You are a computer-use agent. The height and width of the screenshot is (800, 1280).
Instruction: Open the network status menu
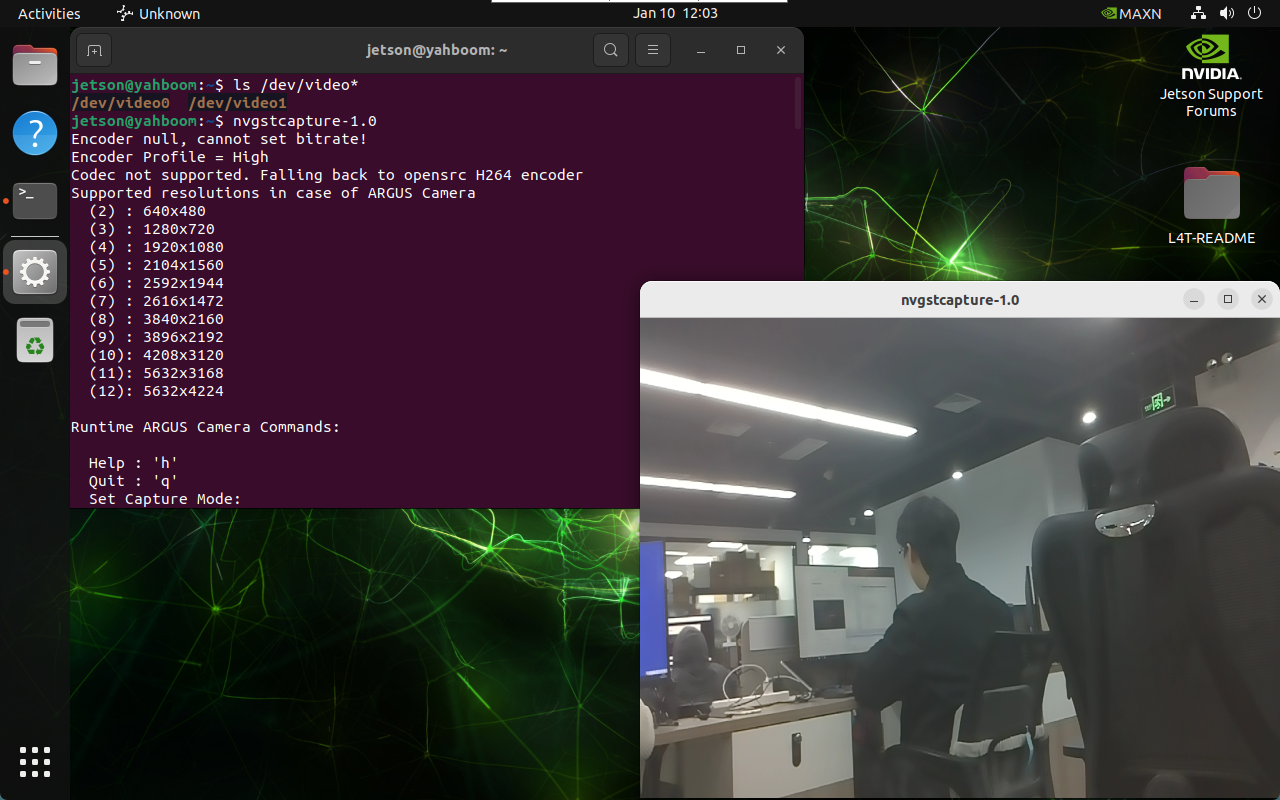(1198, 14)
